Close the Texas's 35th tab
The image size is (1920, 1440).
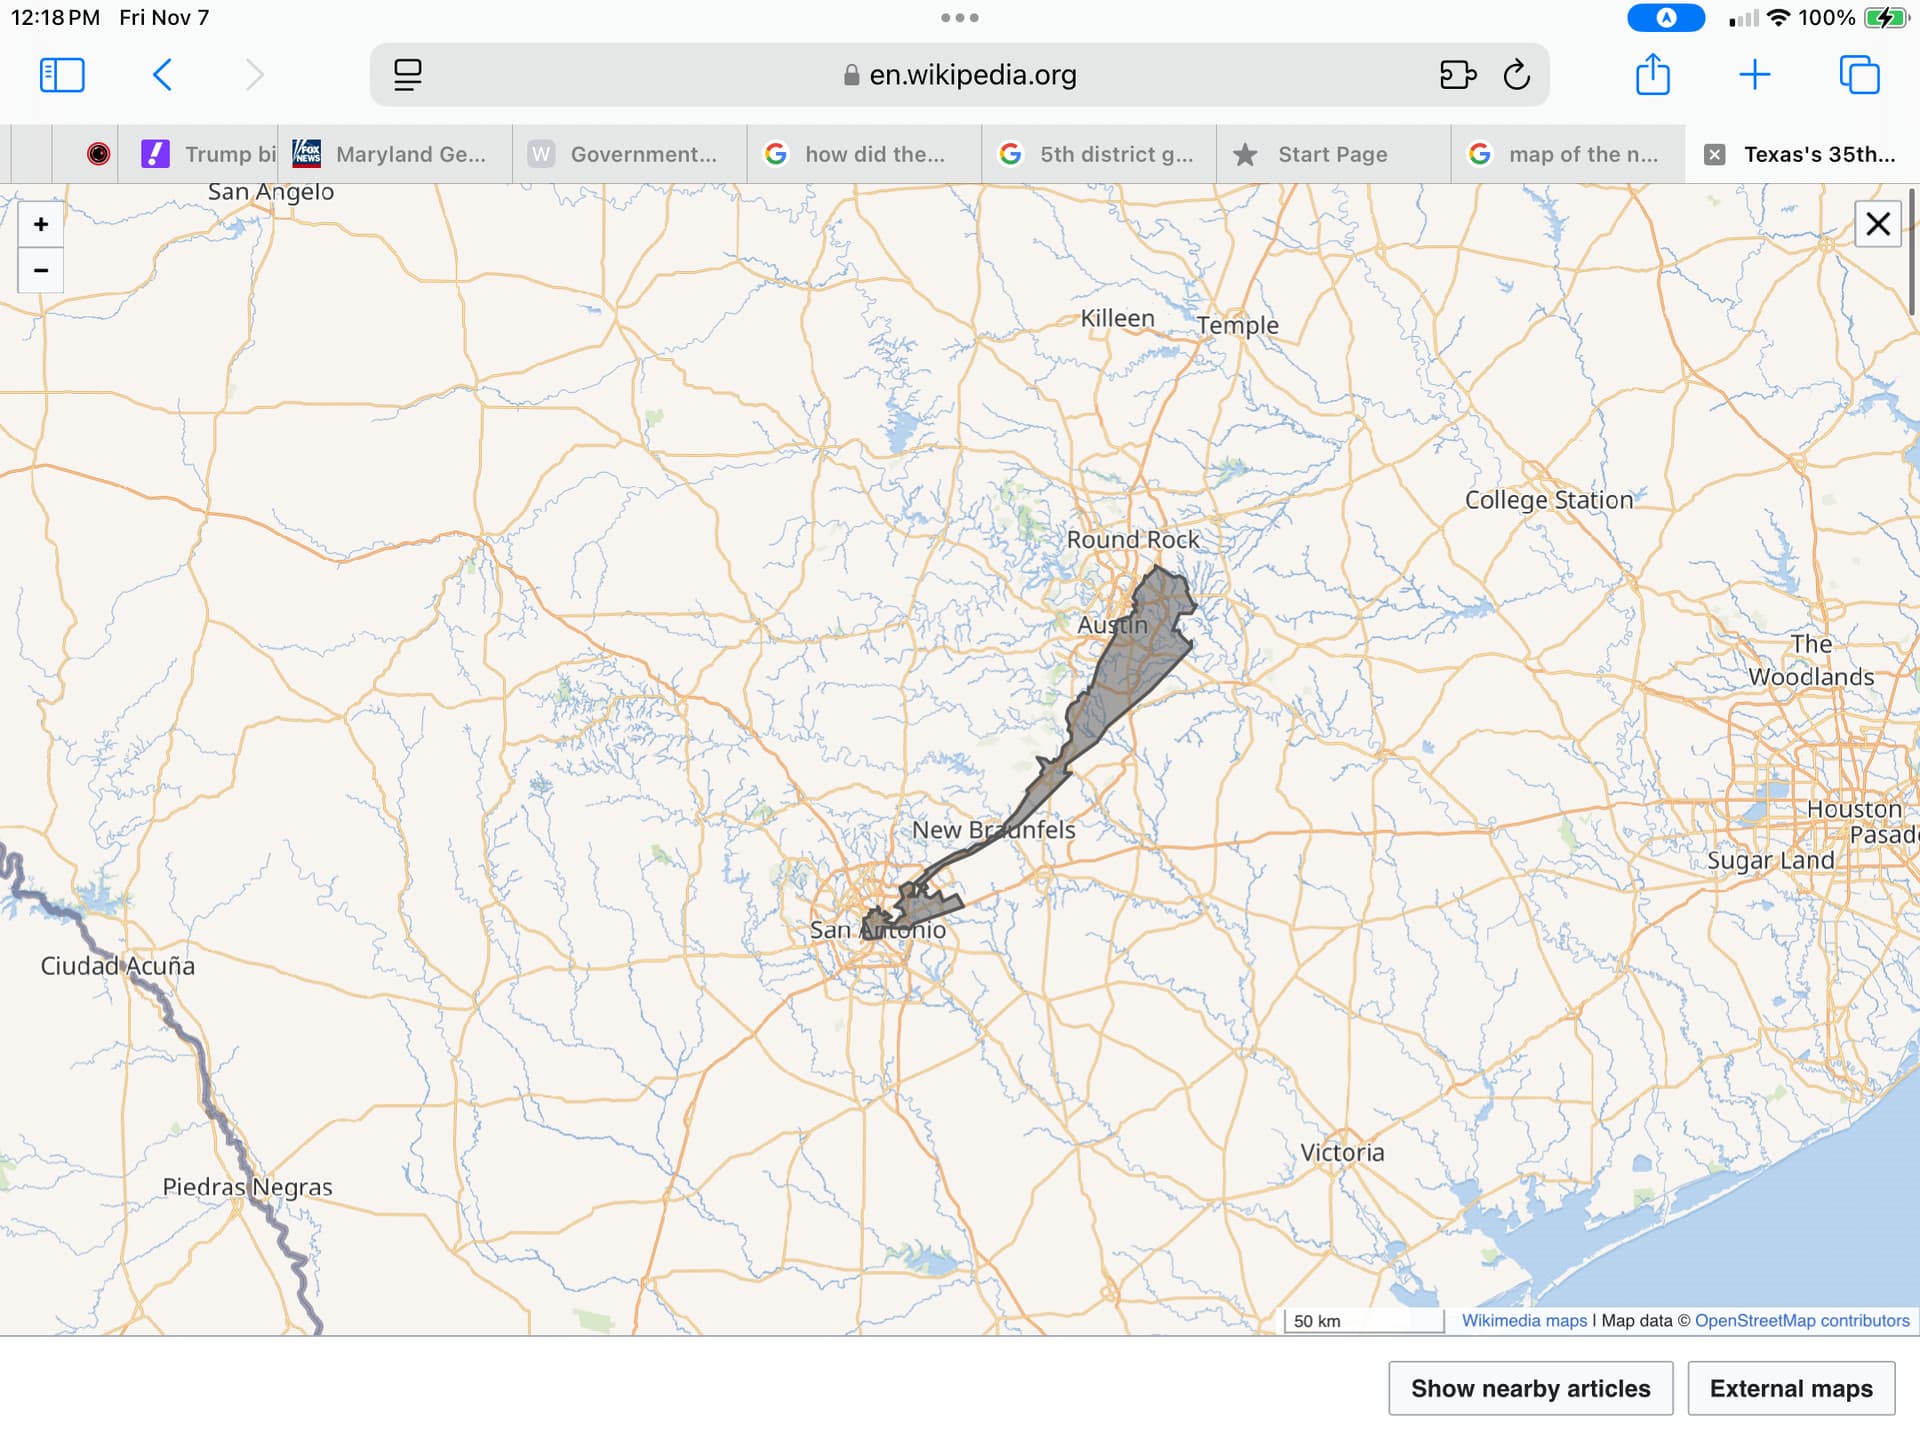1714,154
